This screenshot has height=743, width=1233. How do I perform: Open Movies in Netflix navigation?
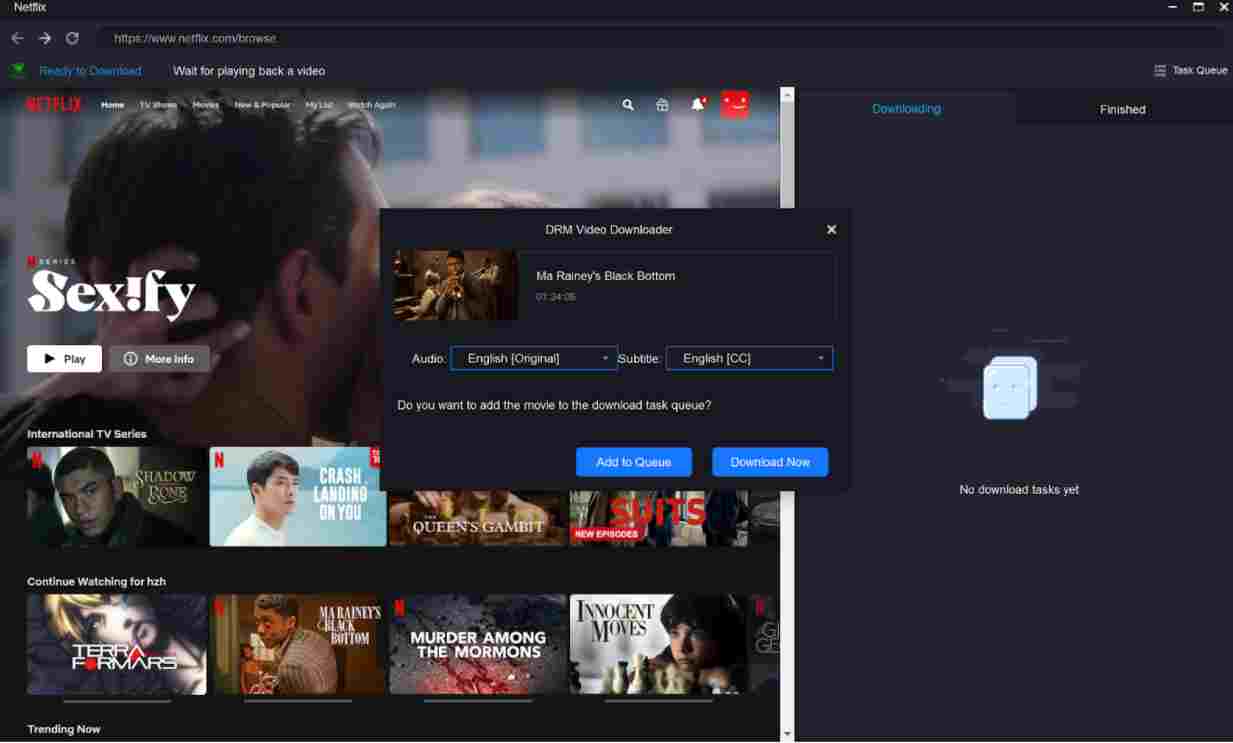[206, 105]
